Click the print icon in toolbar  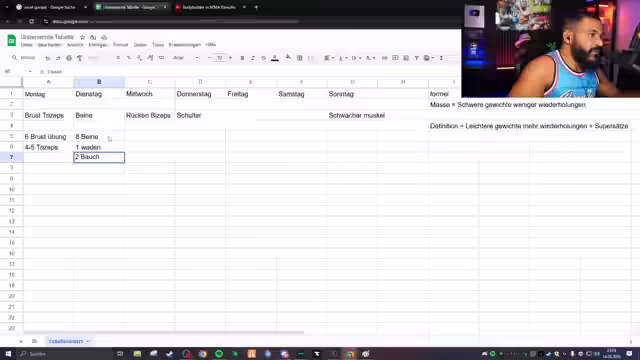[69, 58]
